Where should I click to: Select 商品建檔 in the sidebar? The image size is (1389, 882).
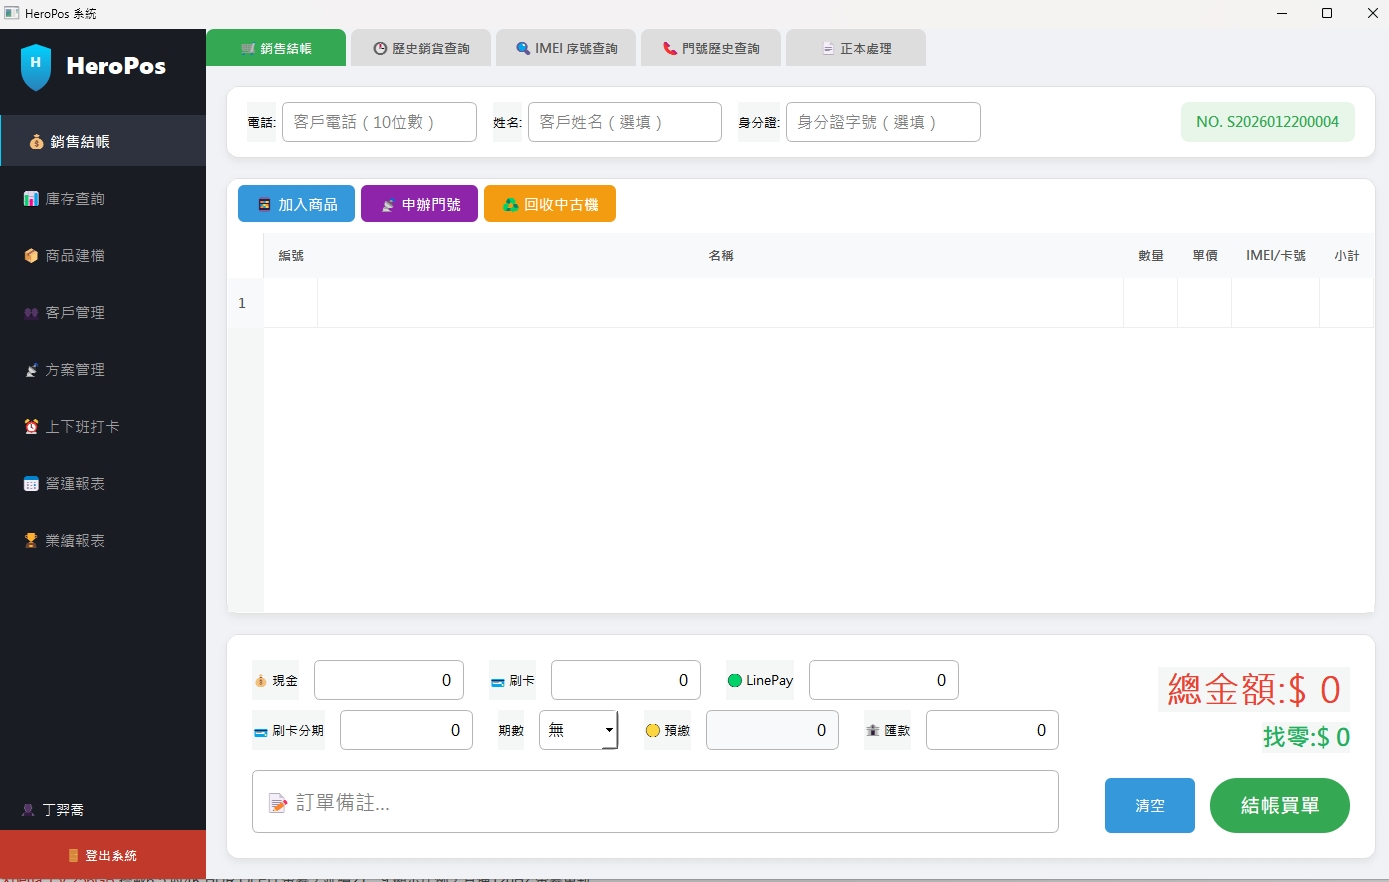tap(75, 255)
